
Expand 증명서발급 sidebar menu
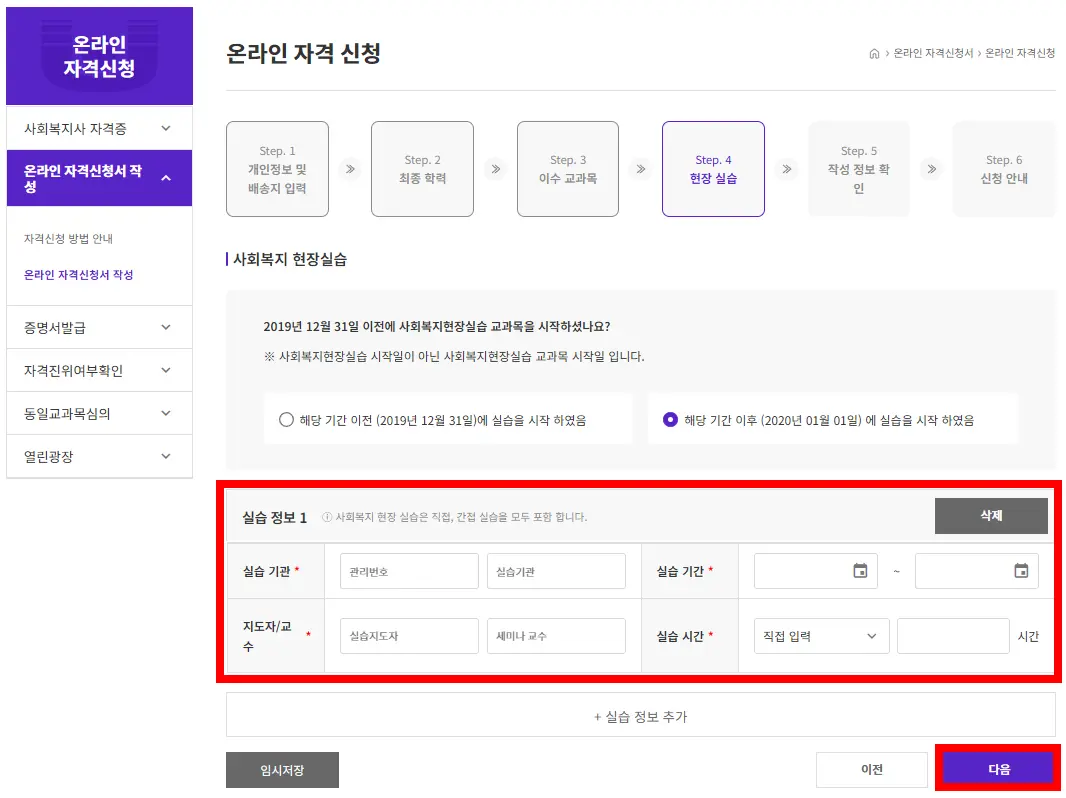(x=99, y=328)
